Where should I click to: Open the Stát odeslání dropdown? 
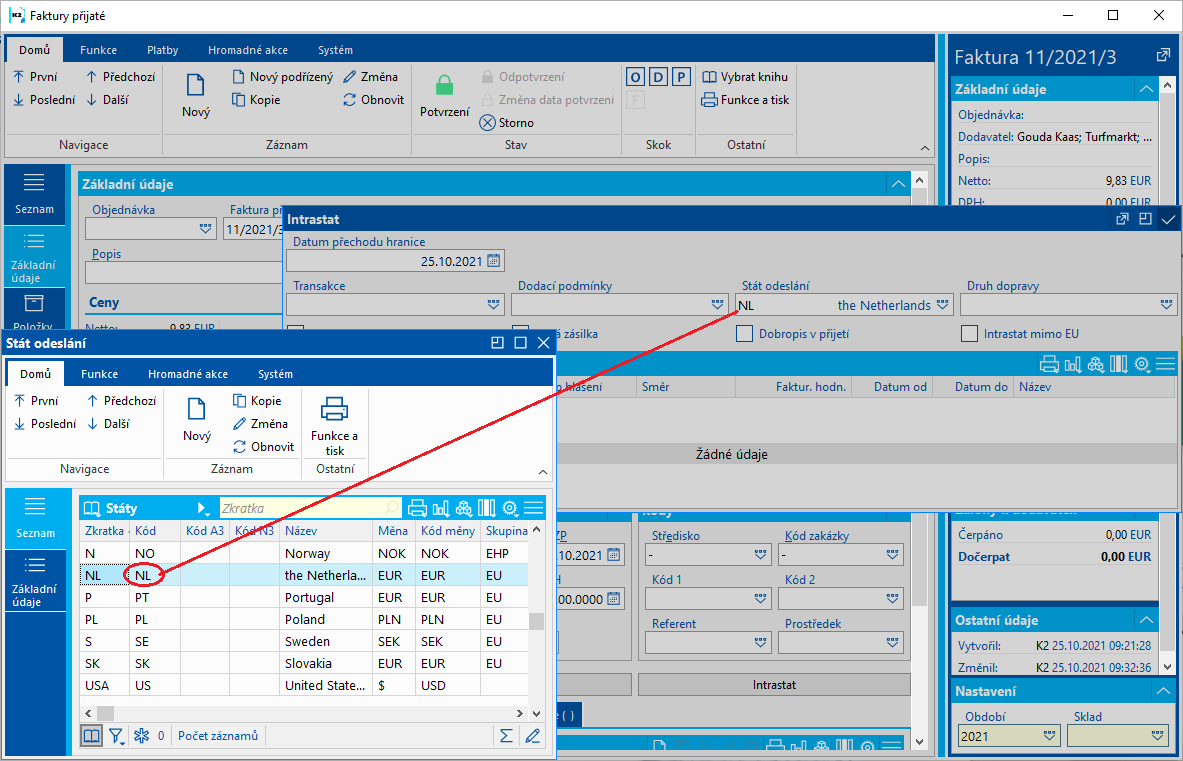click(x=942, y=305)
